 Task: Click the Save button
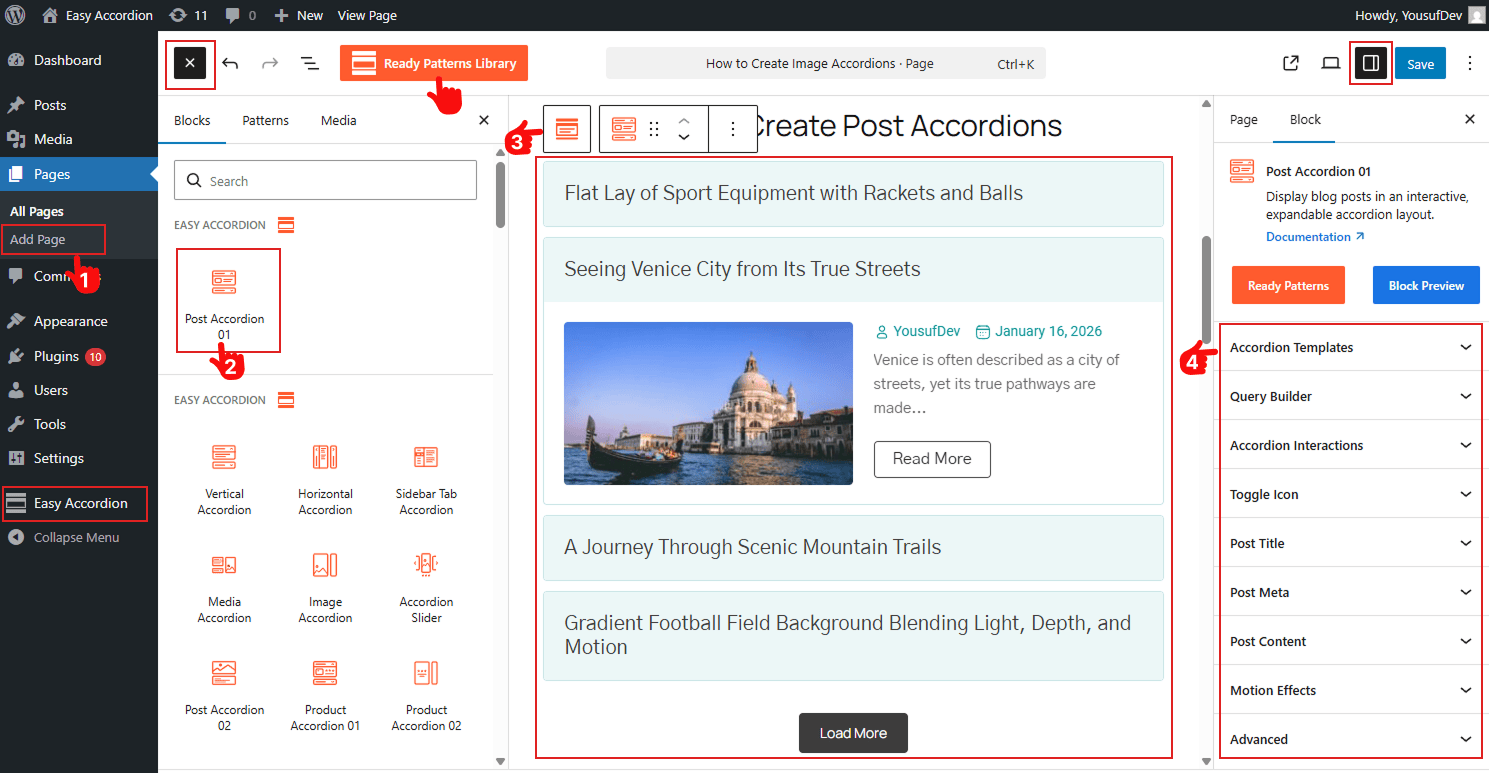click(1420, 63)
